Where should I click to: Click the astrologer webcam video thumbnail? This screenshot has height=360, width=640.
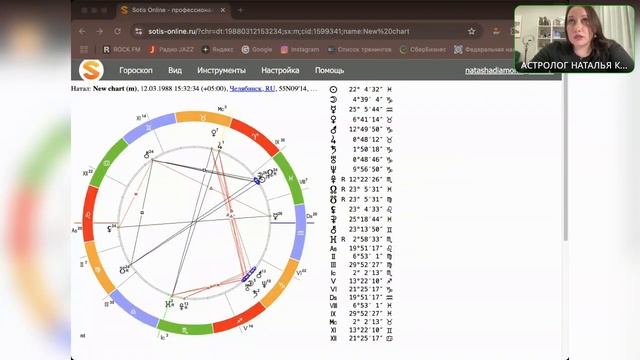pyautogui.click(x=575, y=39)
